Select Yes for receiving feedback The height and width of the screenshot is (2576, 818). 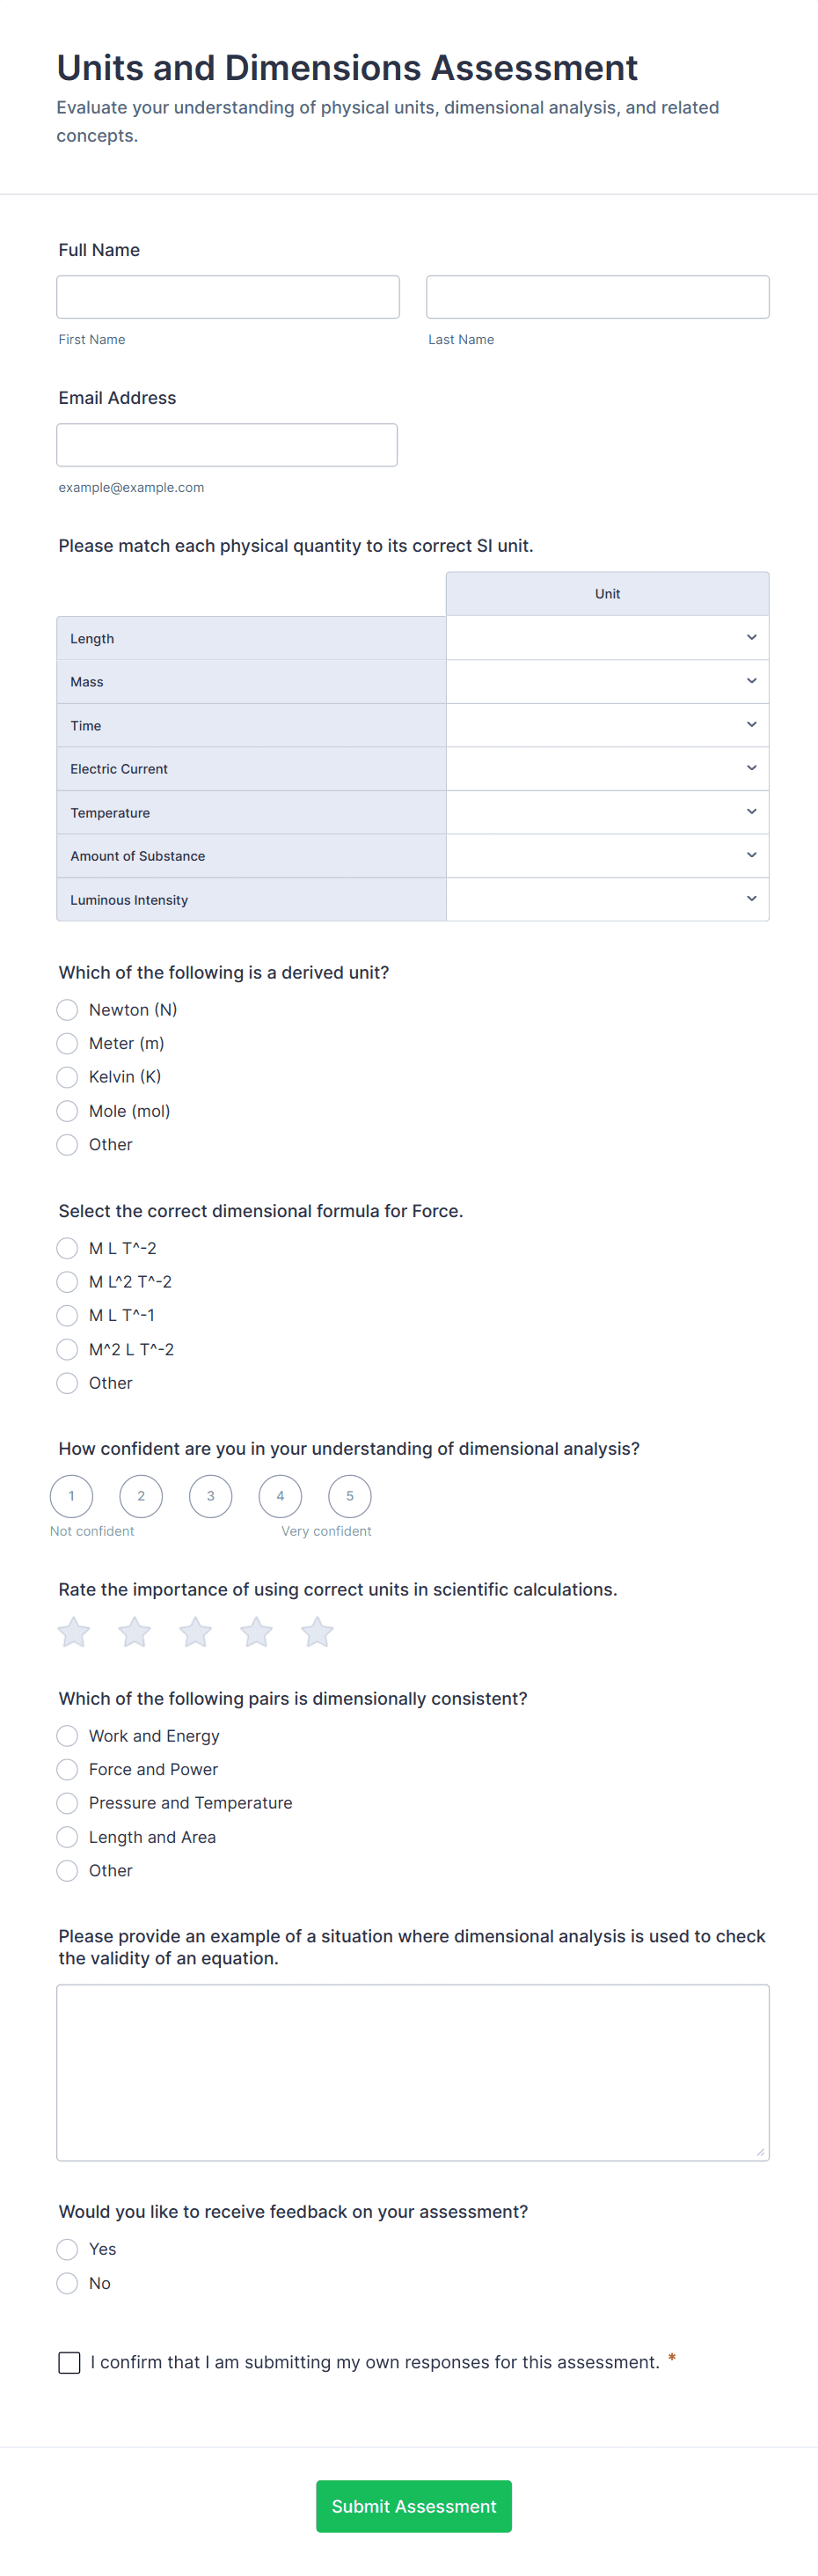pyautogui.click(x=68, y=2249)
